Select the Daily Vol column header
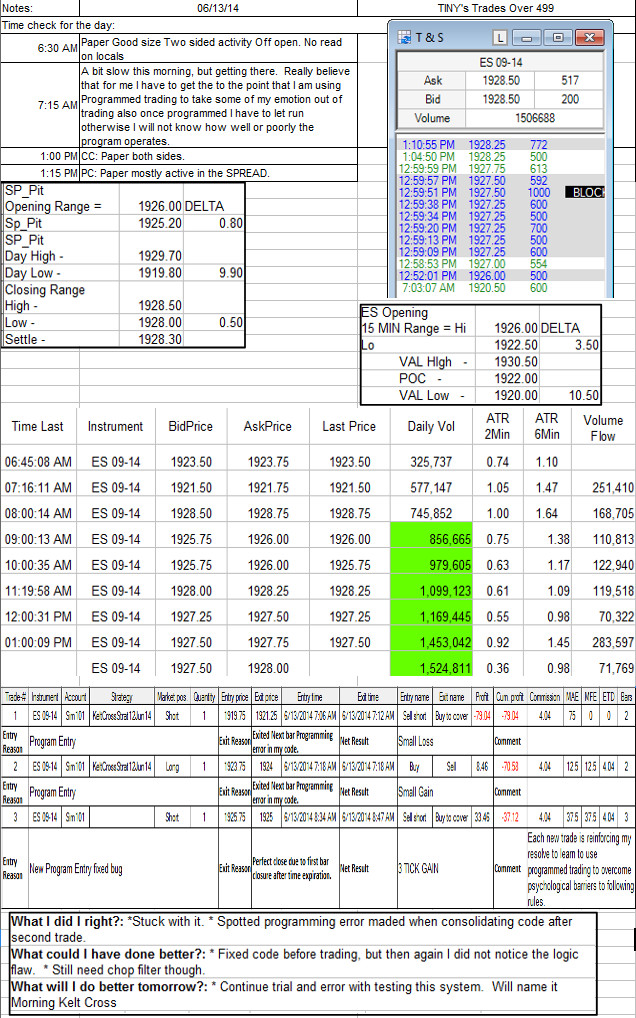Viewport: 636px width, 1018px height. 431,427
